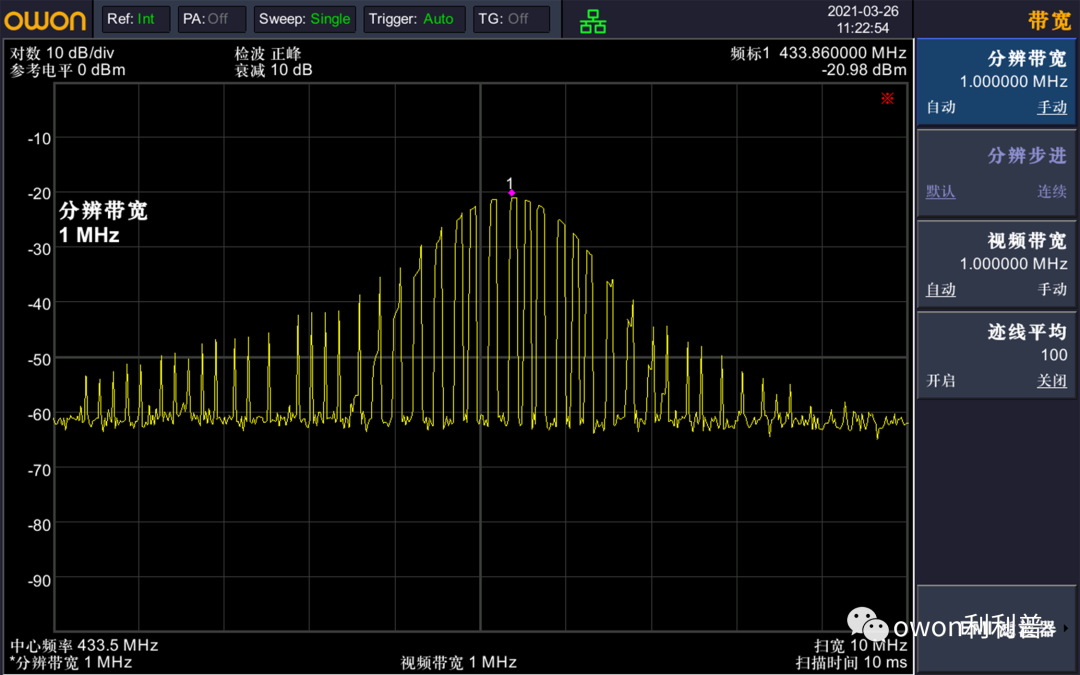1080x675 pixels.
Task: Click the 1.000000 MHz value under 分辨带宽
Action: click(x=1013, y=81)
